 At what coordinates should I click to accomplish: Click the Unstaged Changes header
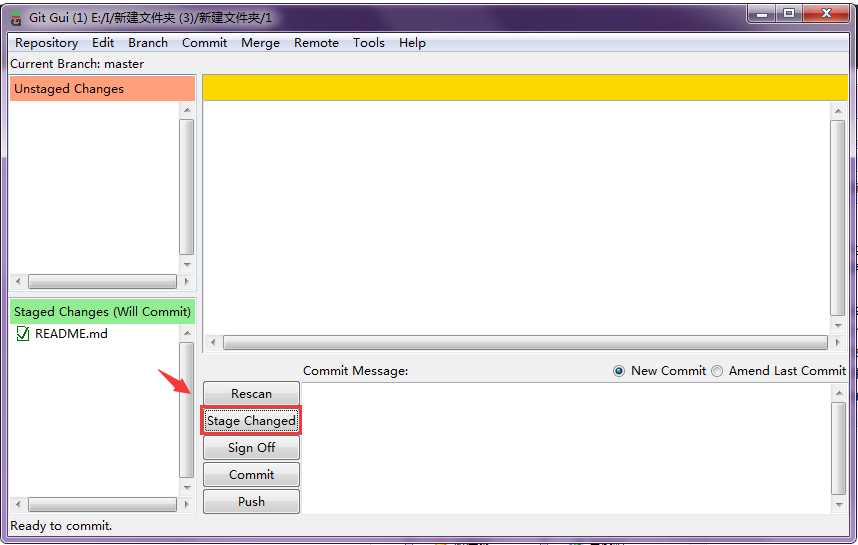click(102, 89)
